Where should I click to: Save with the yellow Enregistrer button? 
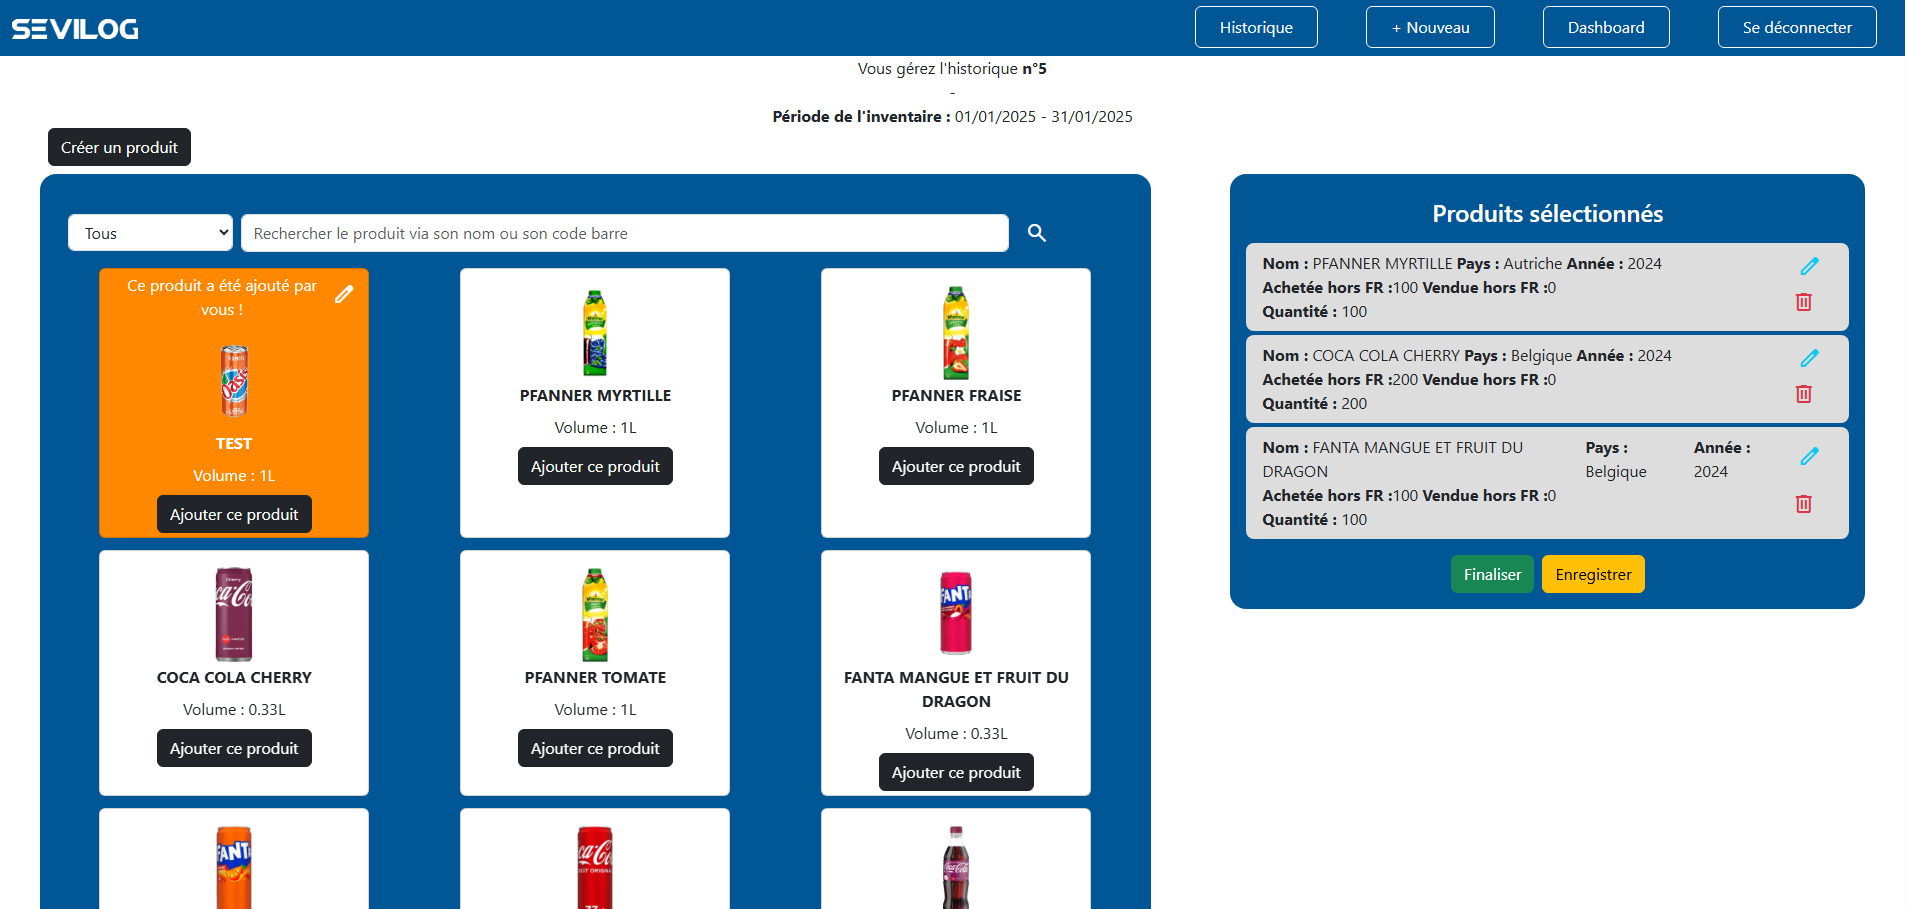(x=1592, y=574)
